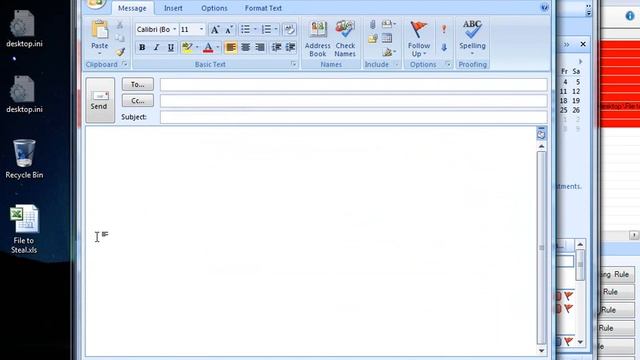640x360 pixels.
Task: Click the Grow Font icon
Action: tap(215, 29)
